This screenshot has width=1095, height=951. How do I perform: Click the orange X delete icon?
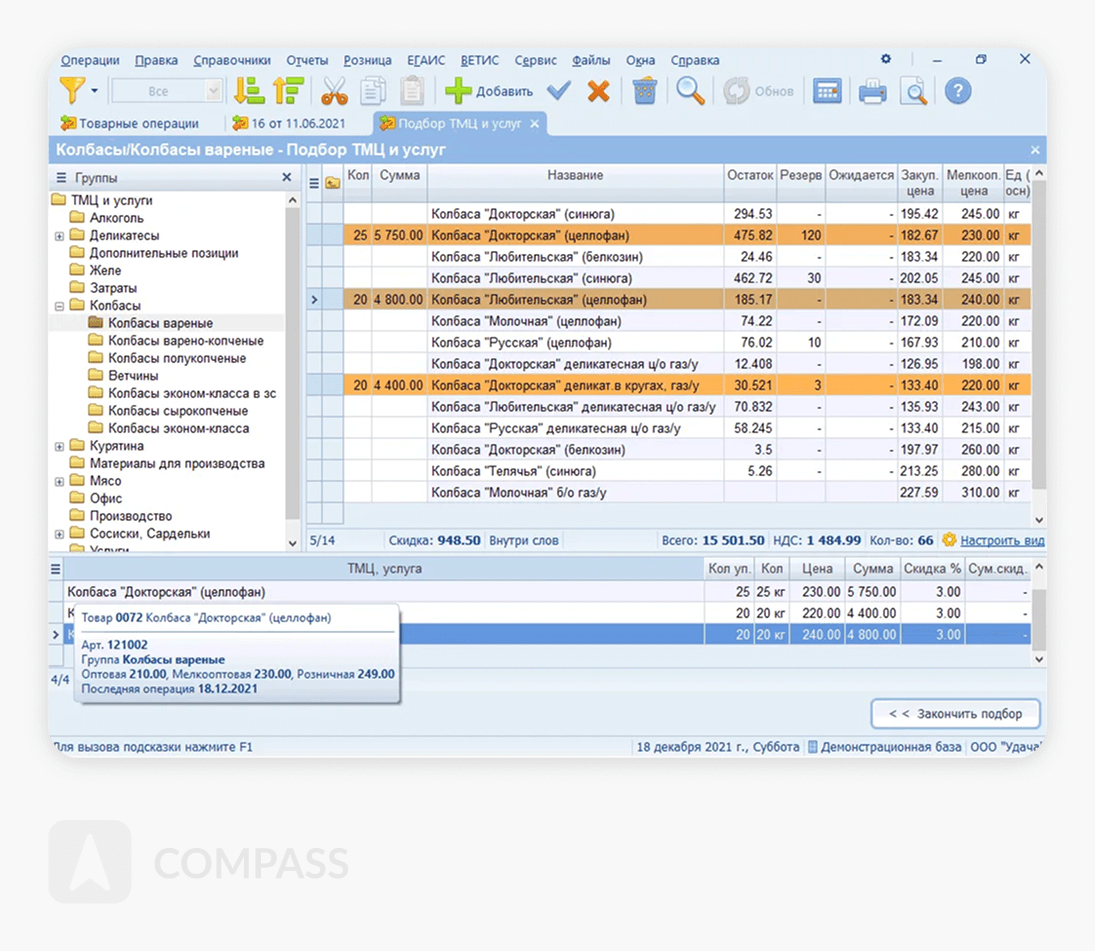click(x=598, y=91)
